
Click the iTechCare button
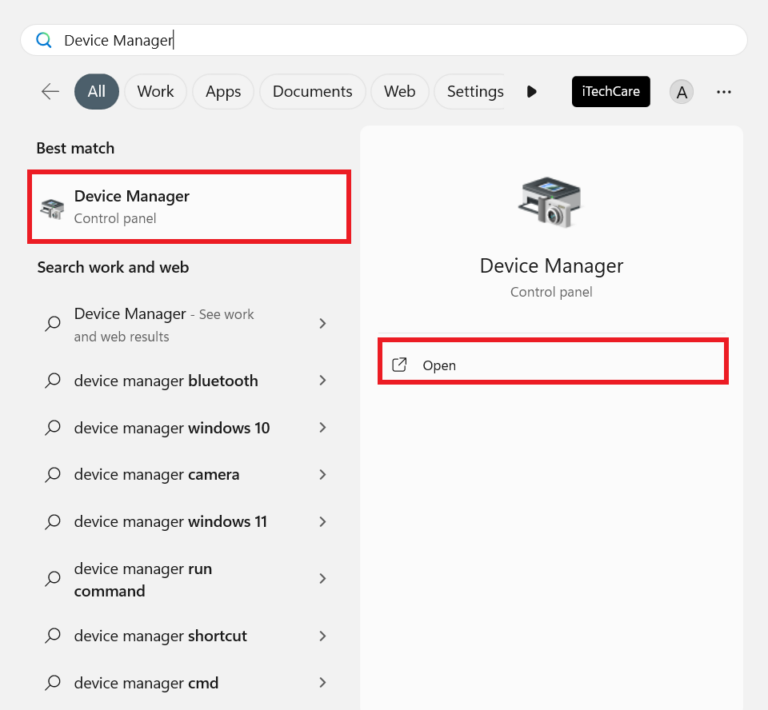coord(611,92)
